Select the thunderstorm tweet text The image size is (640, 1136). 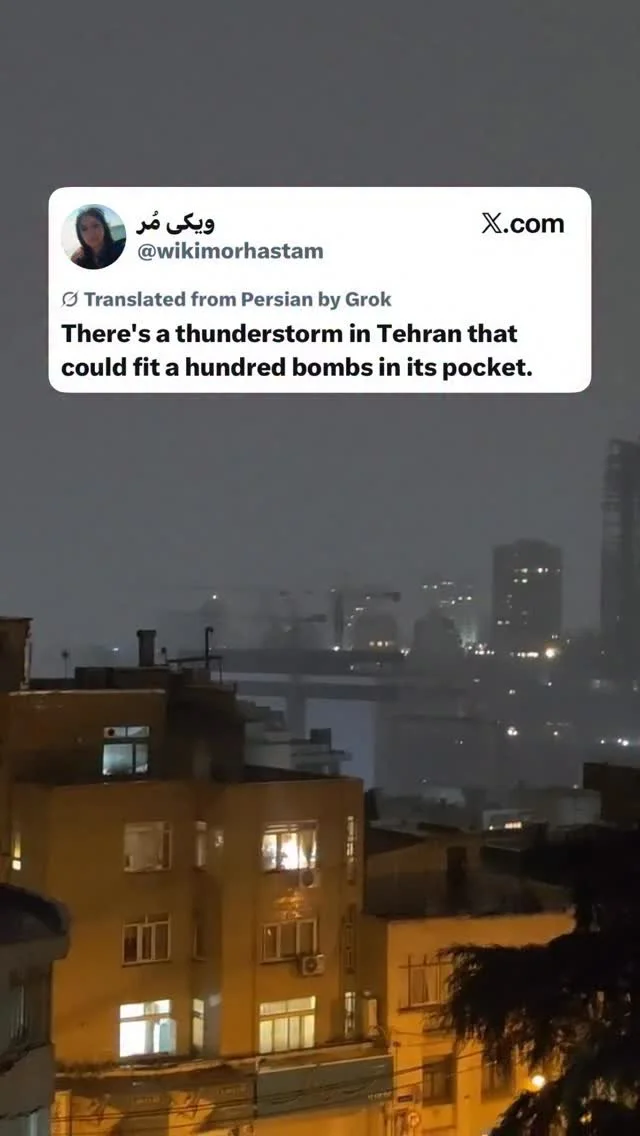click(296, 351)
